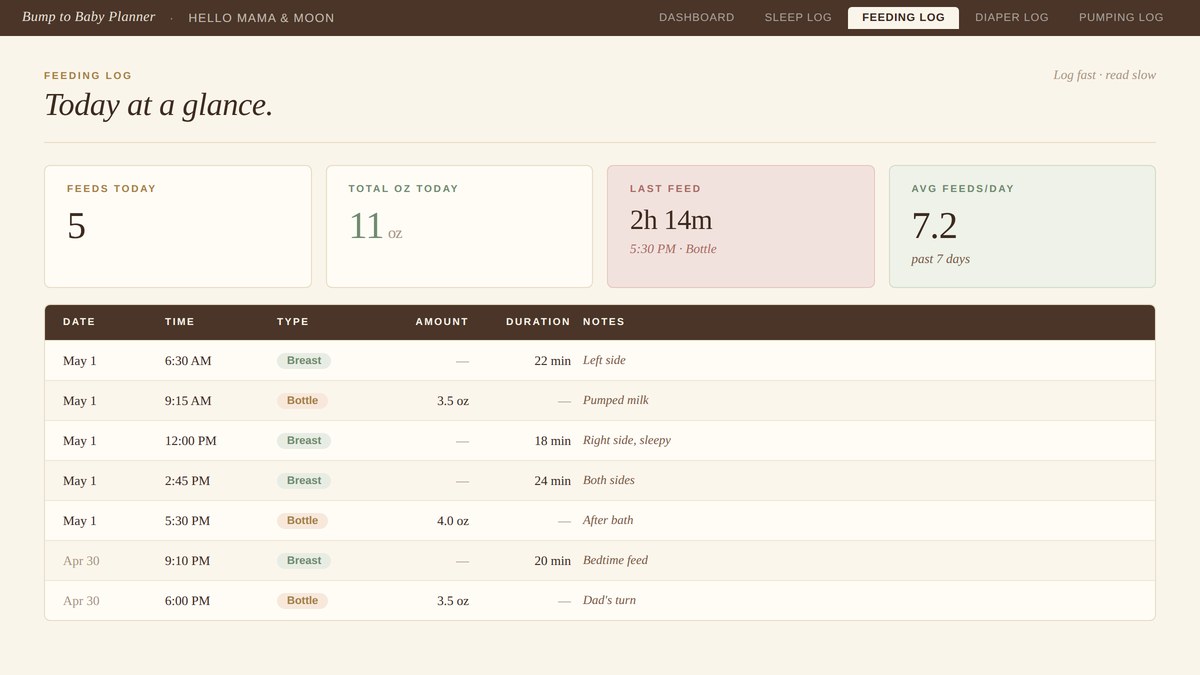Click the Log fast · read slow tagline
The height and width of the screenshot is (675, 1200).
point(1104,75)
